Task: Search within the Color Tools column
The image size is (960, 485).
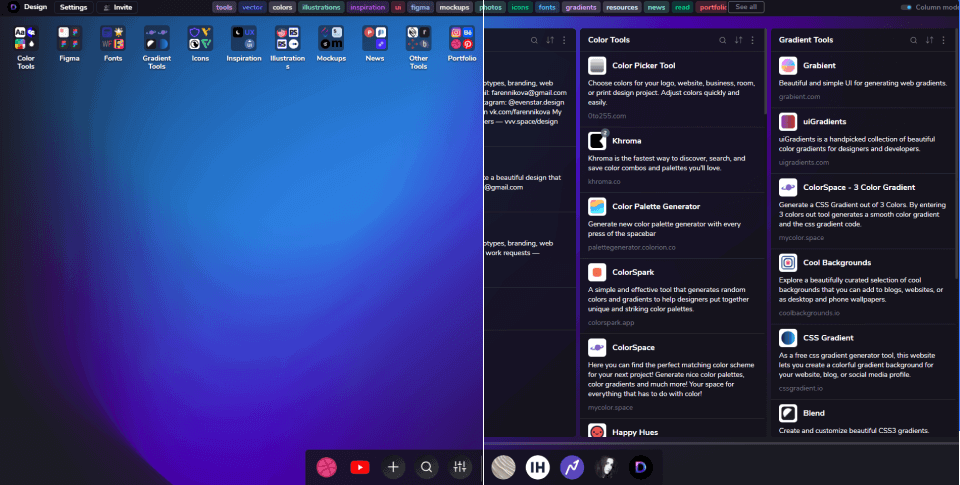Action: tap(722, 40)
